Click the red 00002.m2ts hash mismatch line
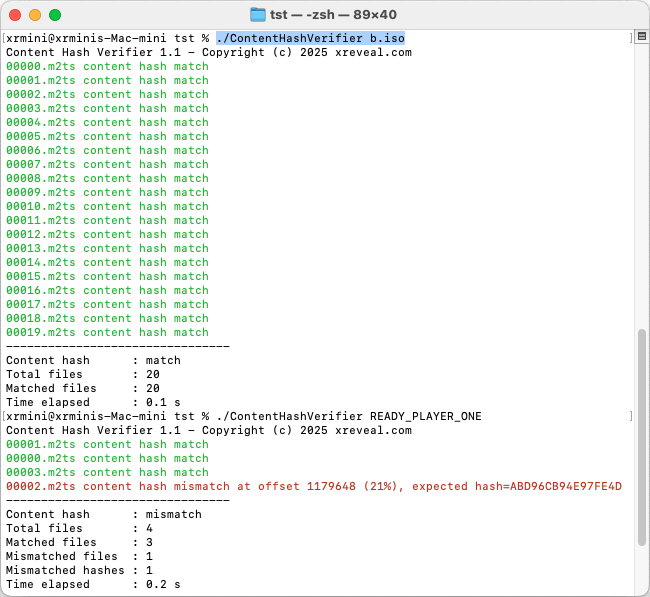650x597 pixels. 200,486
